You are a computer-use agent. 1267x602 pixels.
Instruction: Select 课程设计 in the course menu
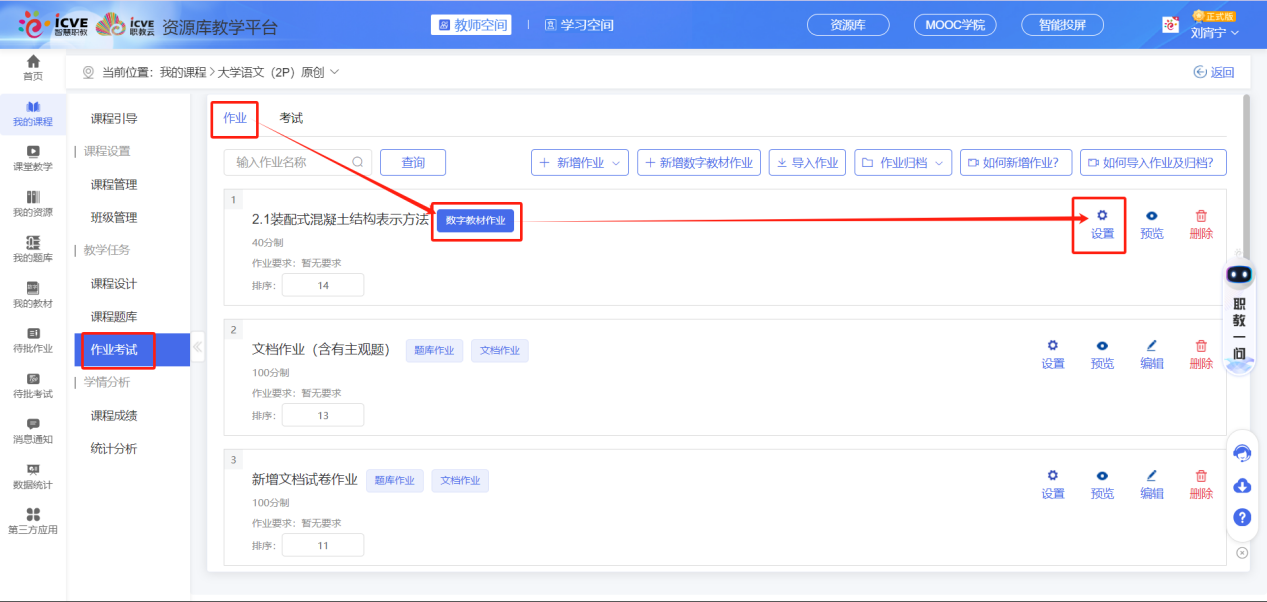coord(114,284)
